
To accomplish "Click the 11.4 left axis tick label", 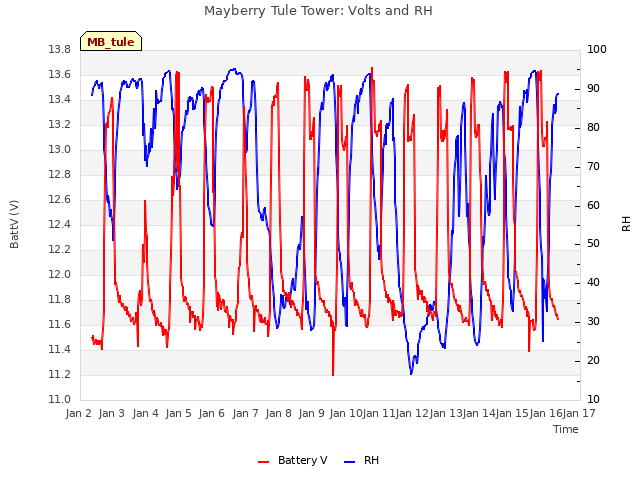I will pyautogui.click(x=60, y=349).
